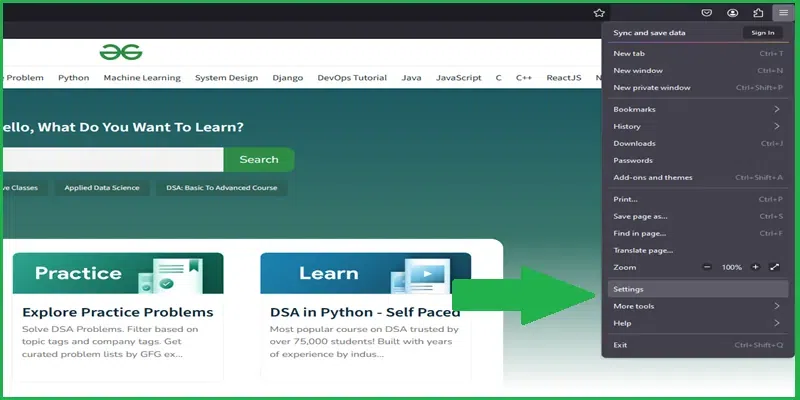Image resolution: width=800 pixels, height=400 pixels.
Task: Open the C nav link
Action: (498, 78)
